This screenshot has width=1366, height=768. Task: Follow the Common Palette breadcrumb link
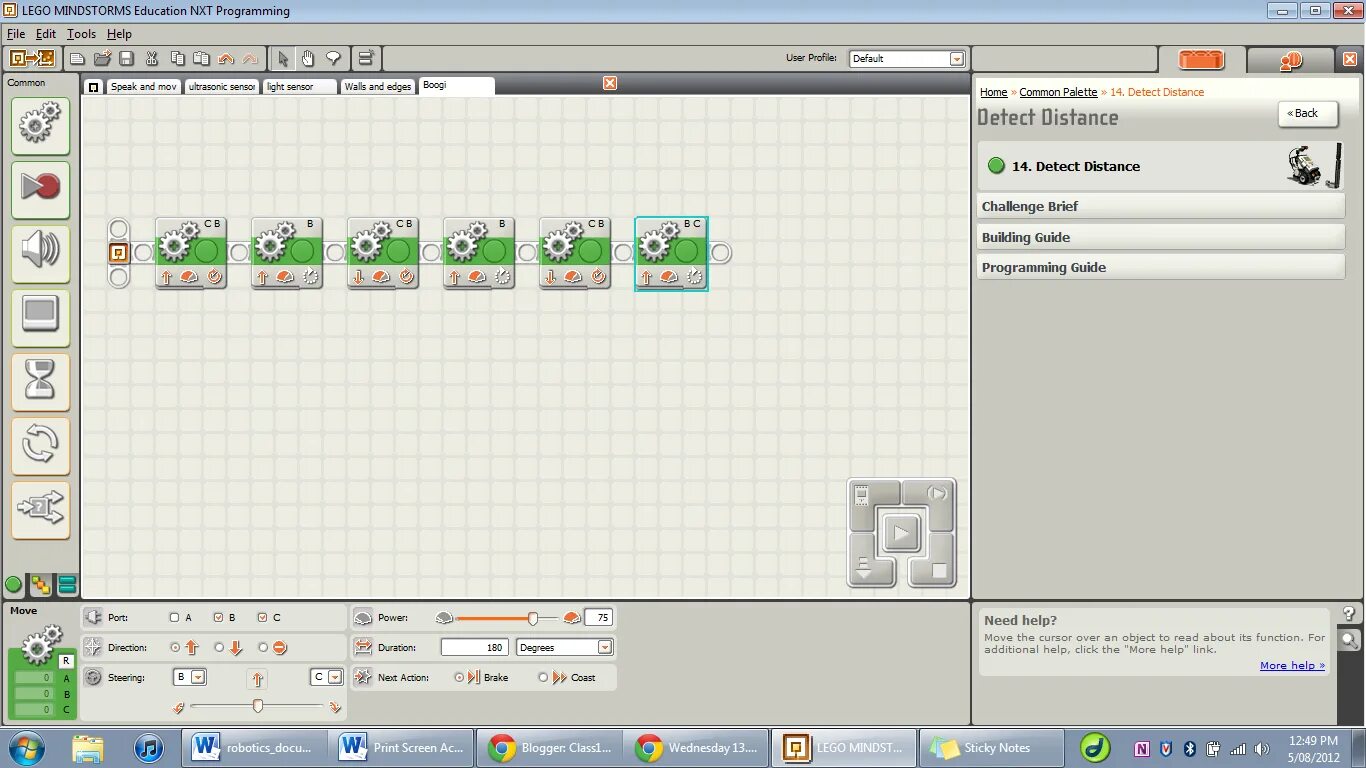point(1058,92)
